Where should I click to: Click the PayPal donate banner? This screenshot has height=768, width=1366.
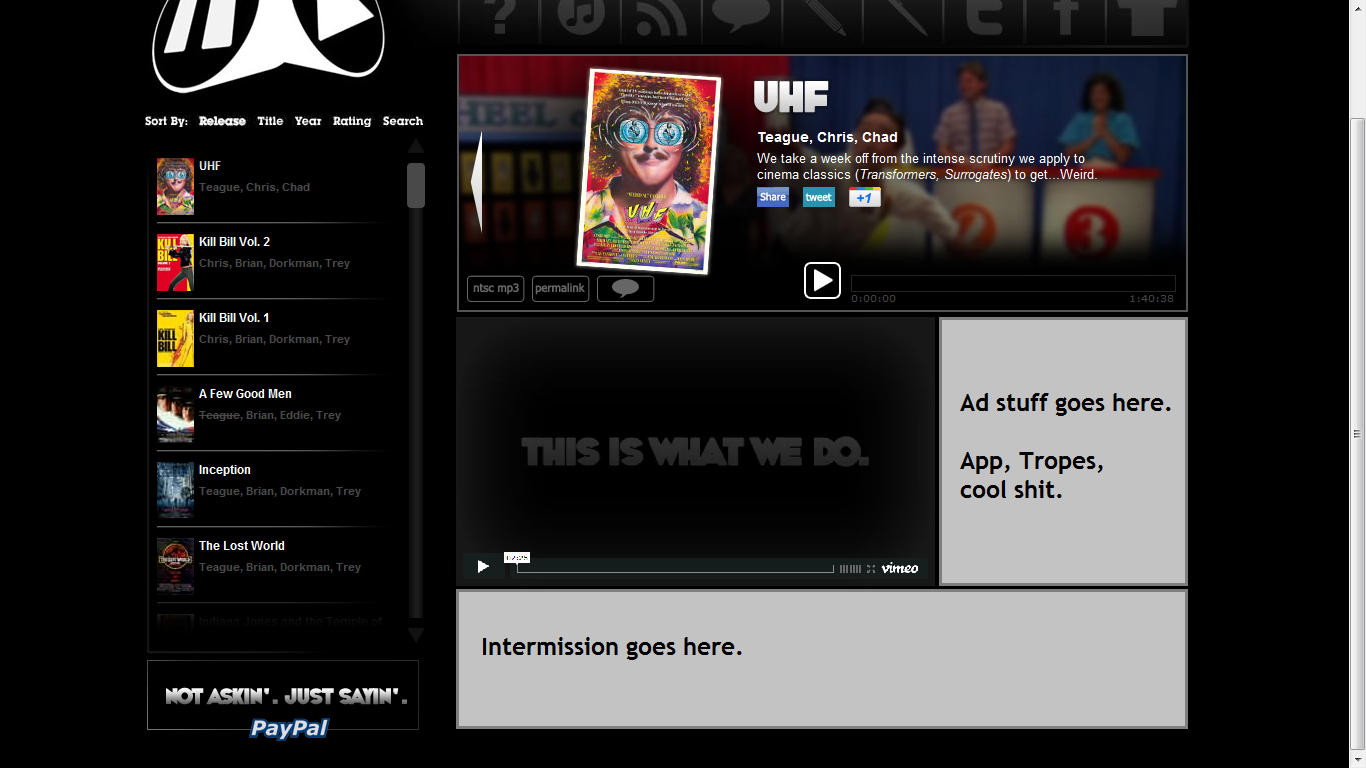pos(283,700)
